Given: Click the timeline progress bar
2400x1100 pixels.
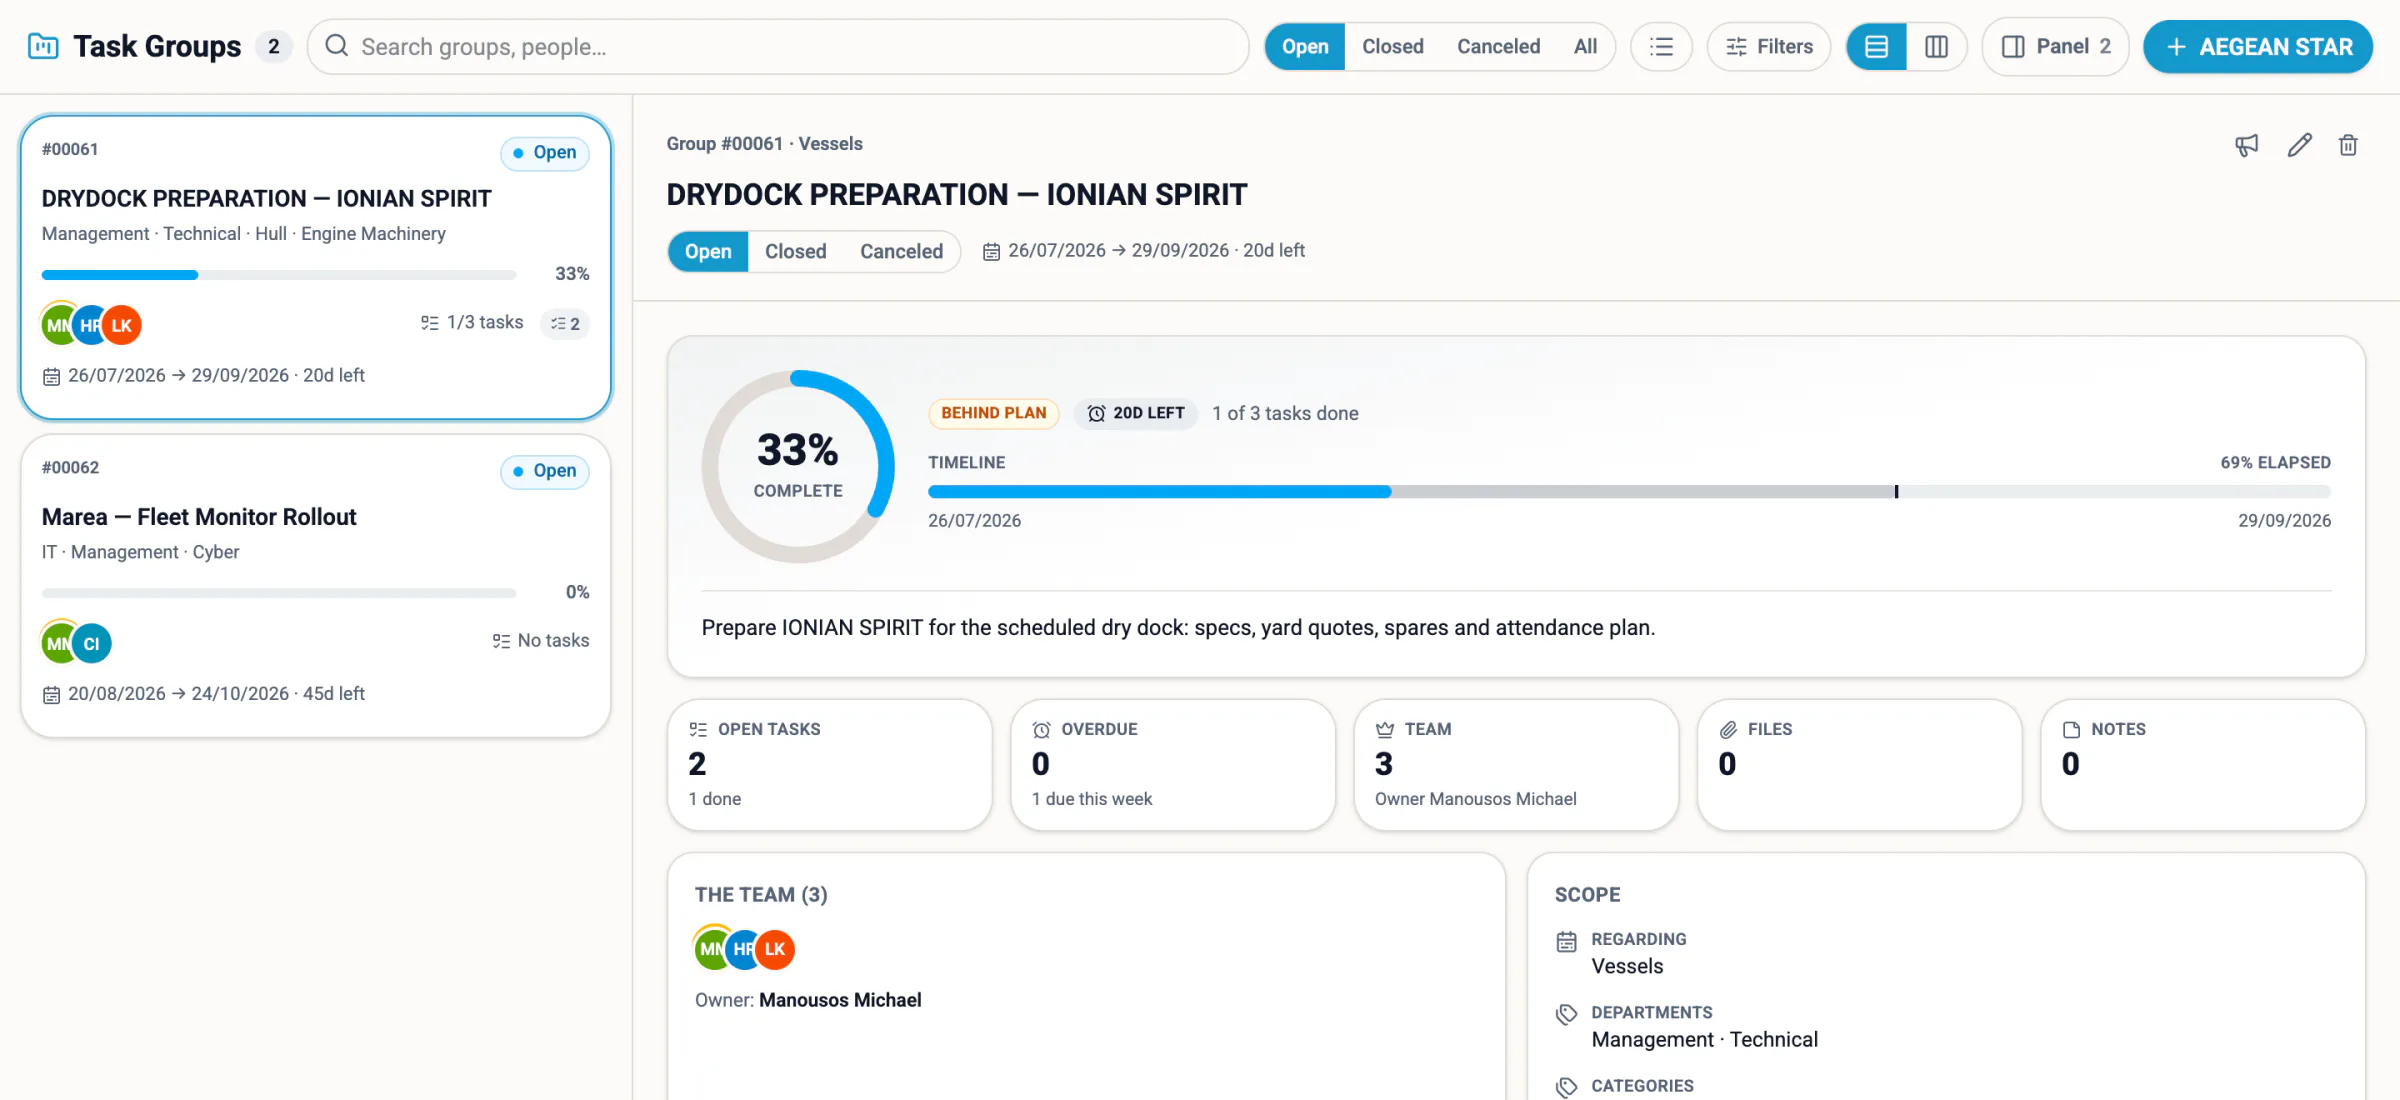Looking at the screenshot, I should click(x=1629, y=492).
